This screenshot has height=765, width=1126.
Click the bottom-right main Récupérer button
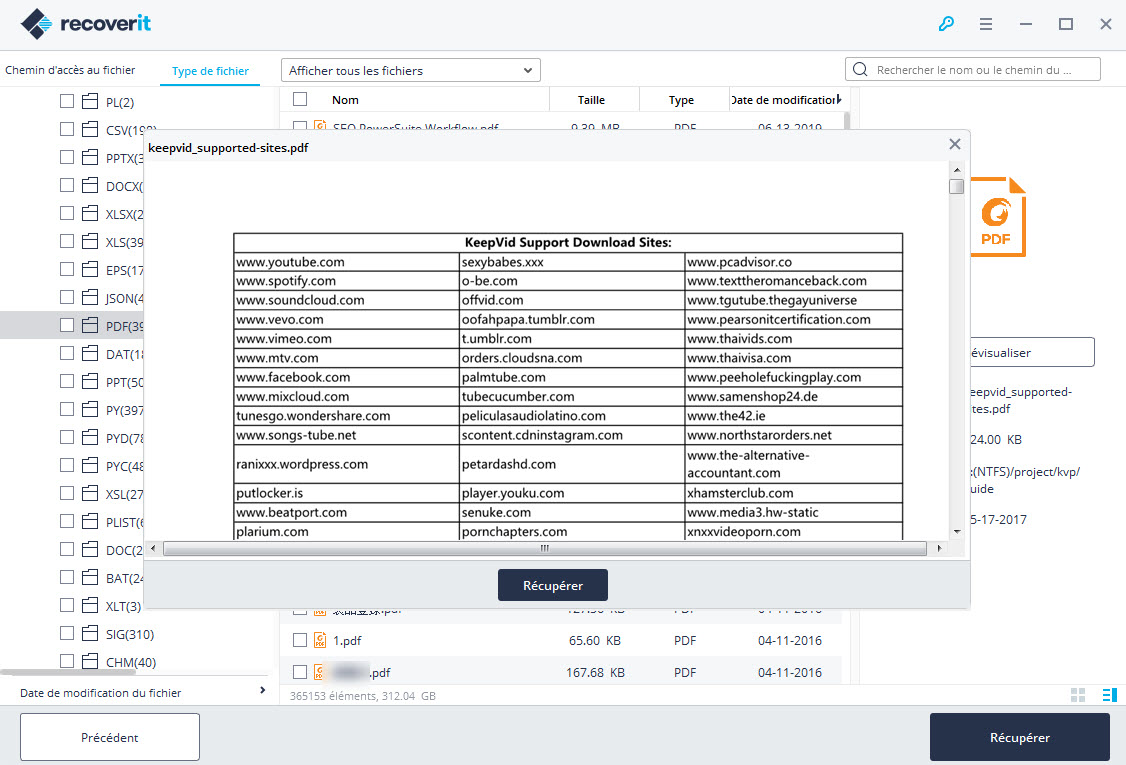pos(1020,737)
